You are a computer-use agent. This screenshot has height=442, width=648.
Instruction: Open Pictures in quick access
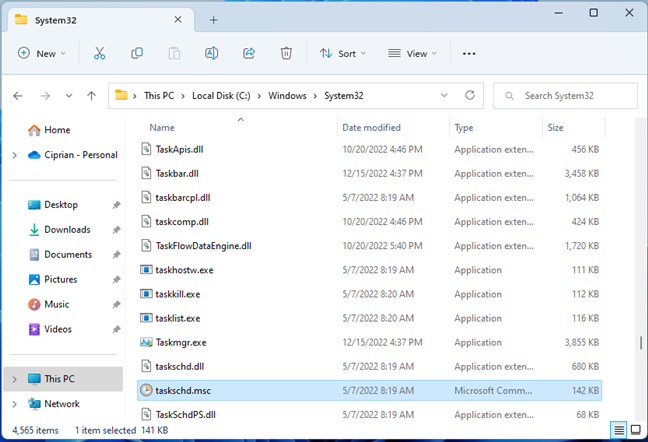coord(52,280)
